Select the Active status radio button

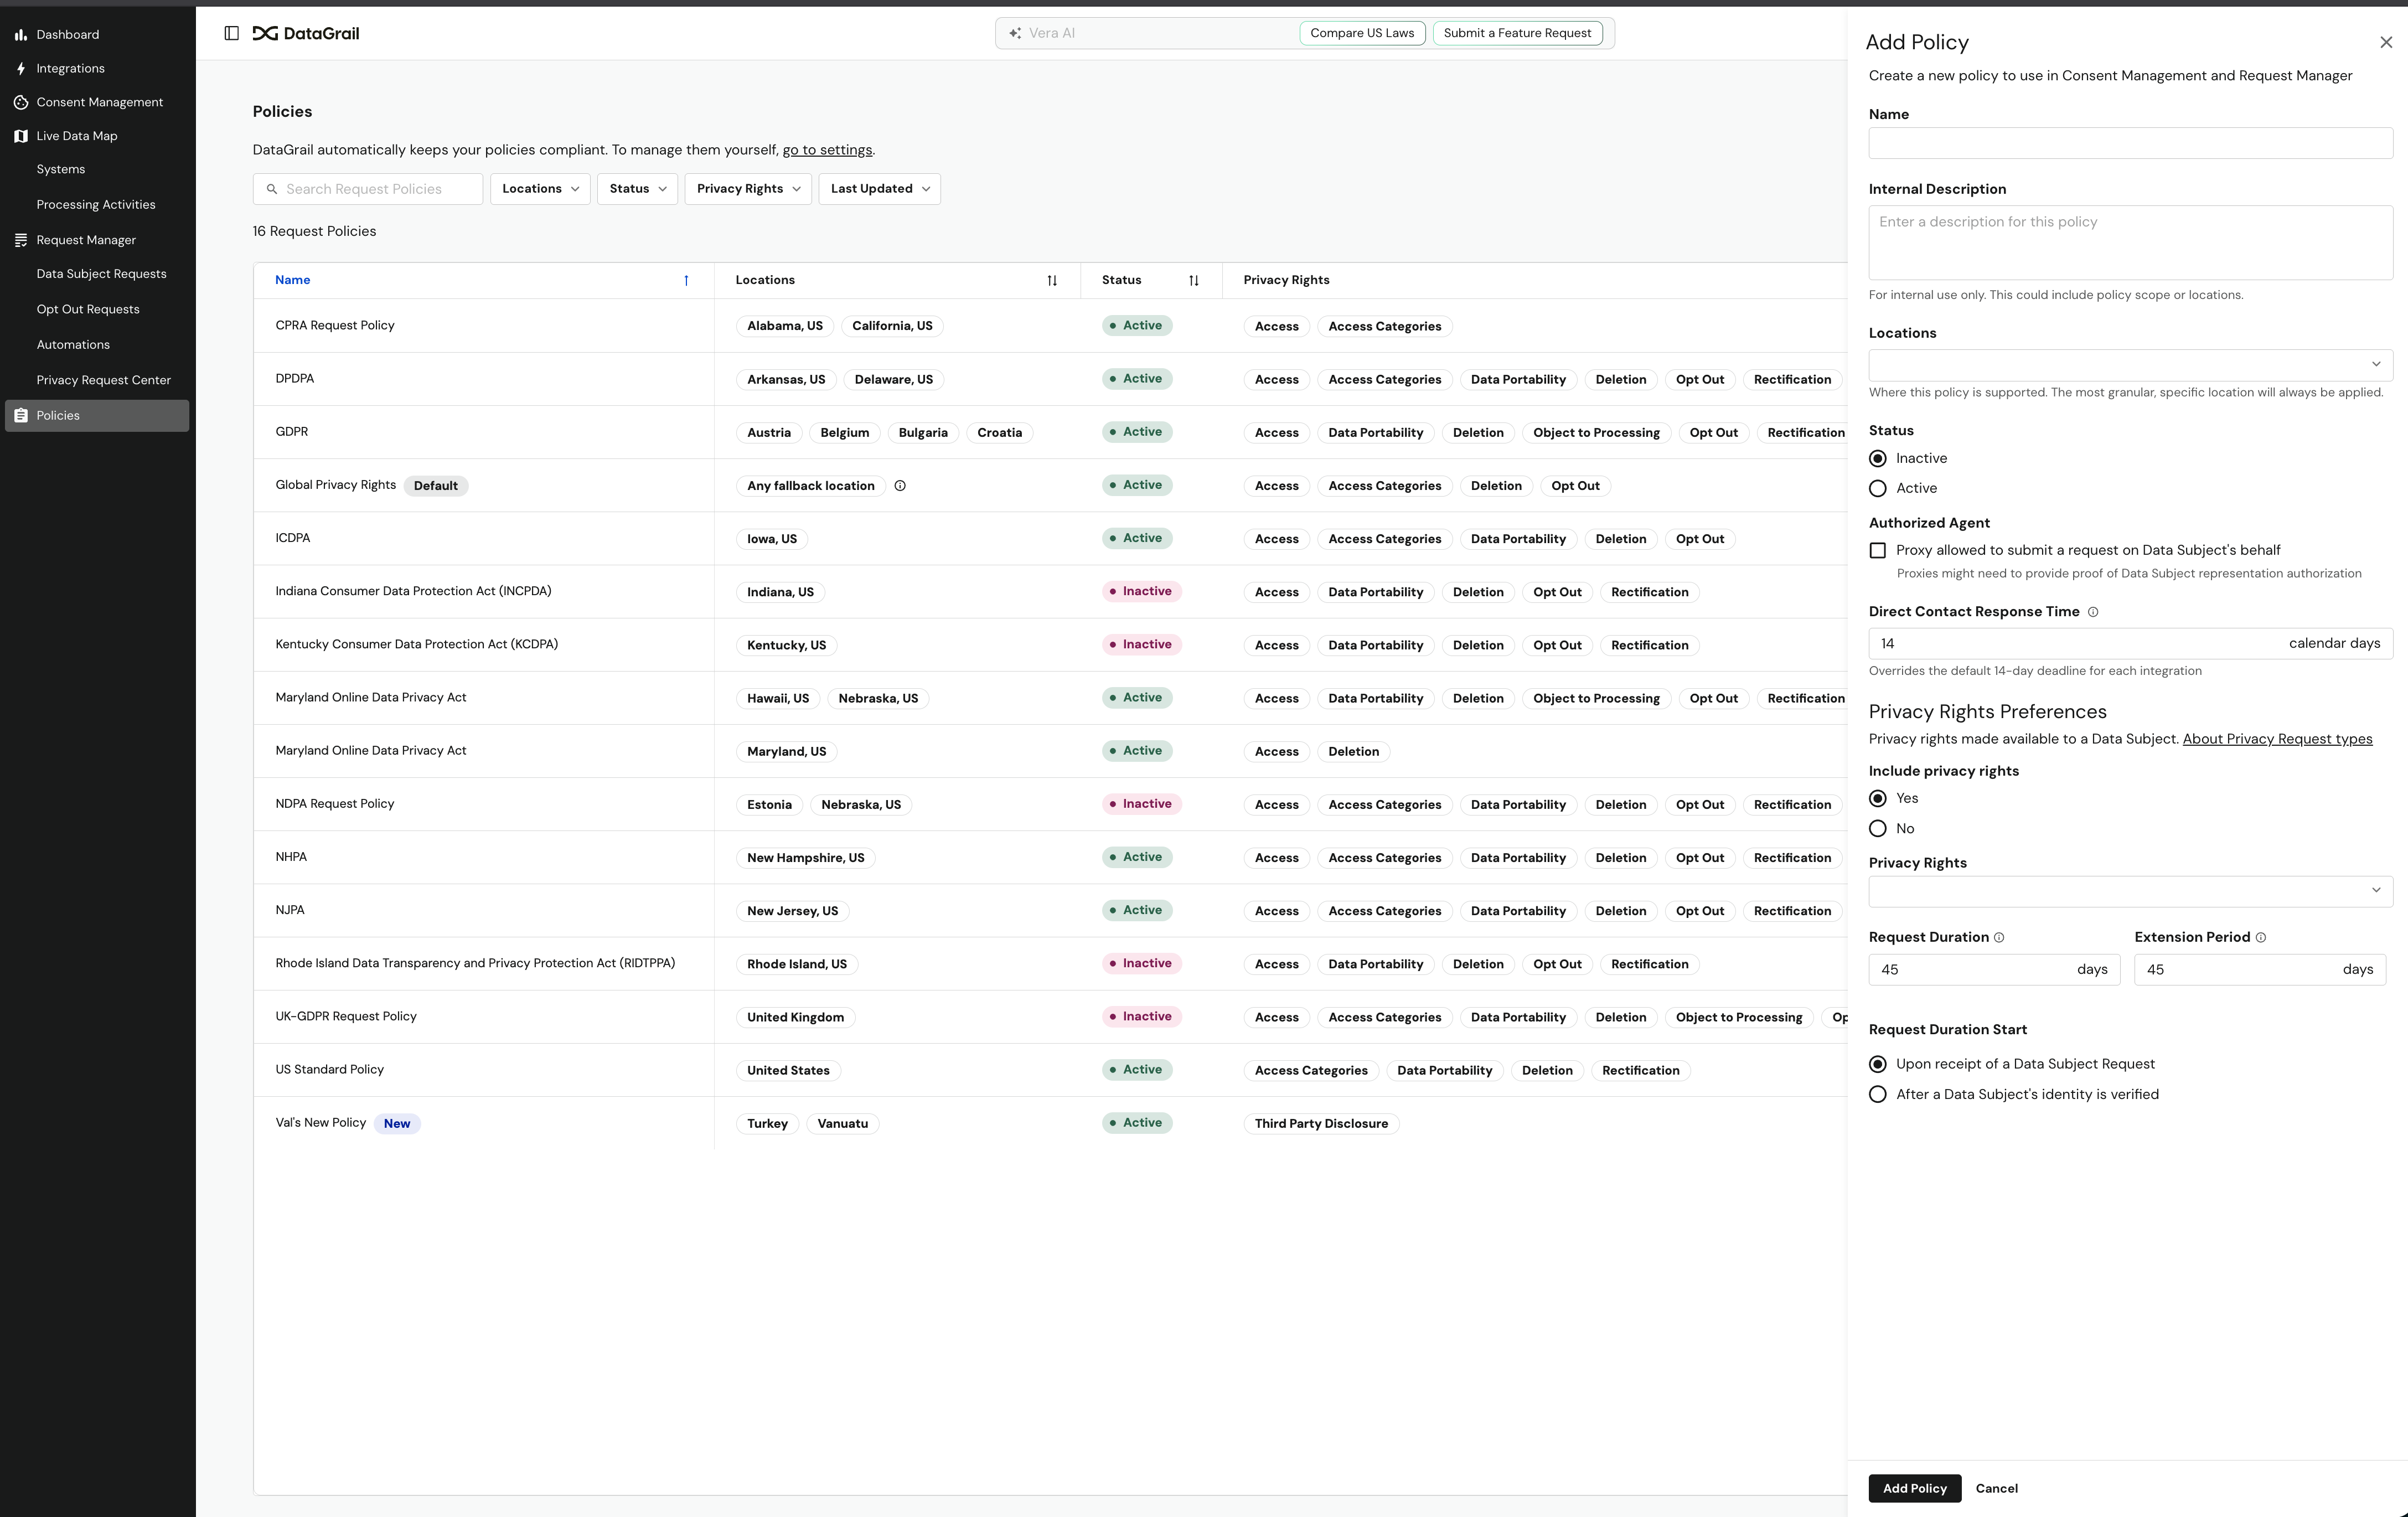point(1878,488)
